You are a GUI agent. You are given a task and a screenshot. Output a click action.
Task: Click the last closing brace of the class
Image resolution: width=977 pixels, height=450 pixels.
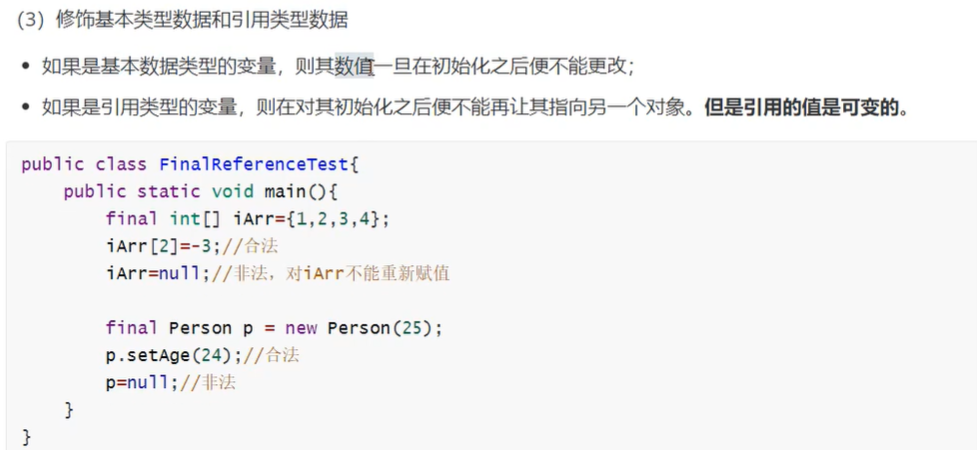click(26, 436)
